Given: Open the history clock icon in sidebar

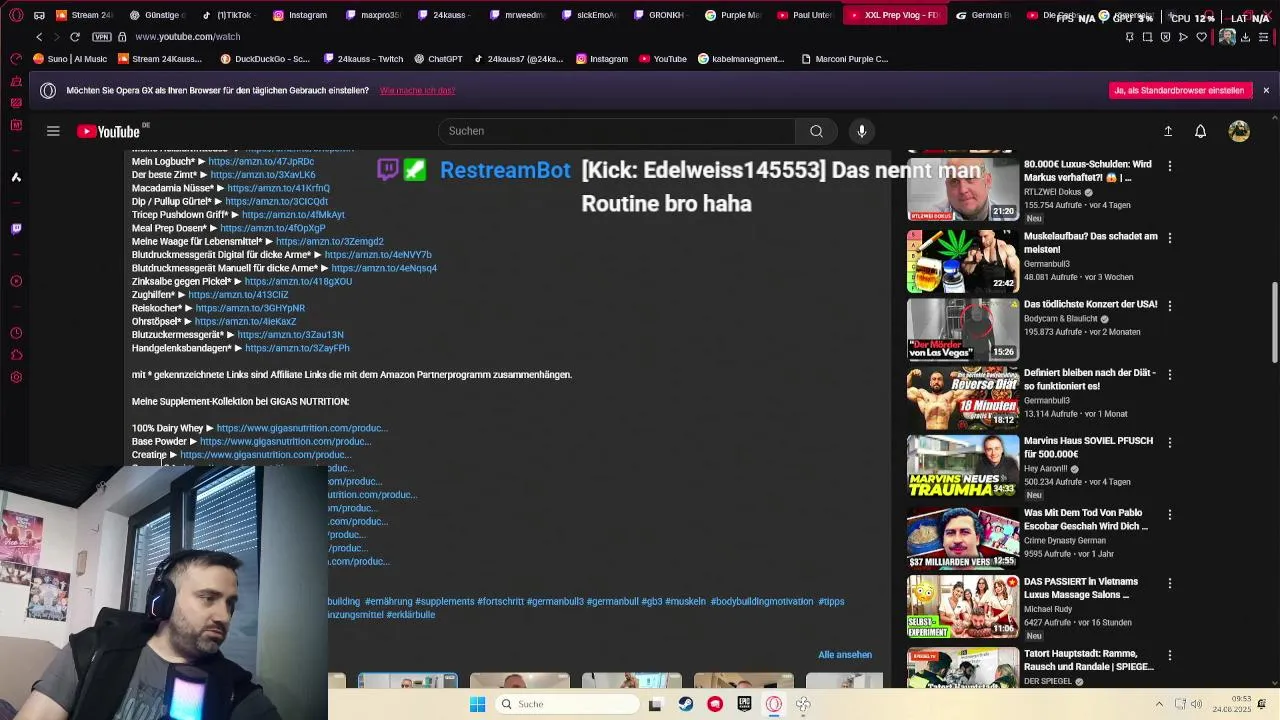Looking at the screenshot, I should tap(16, 333).
